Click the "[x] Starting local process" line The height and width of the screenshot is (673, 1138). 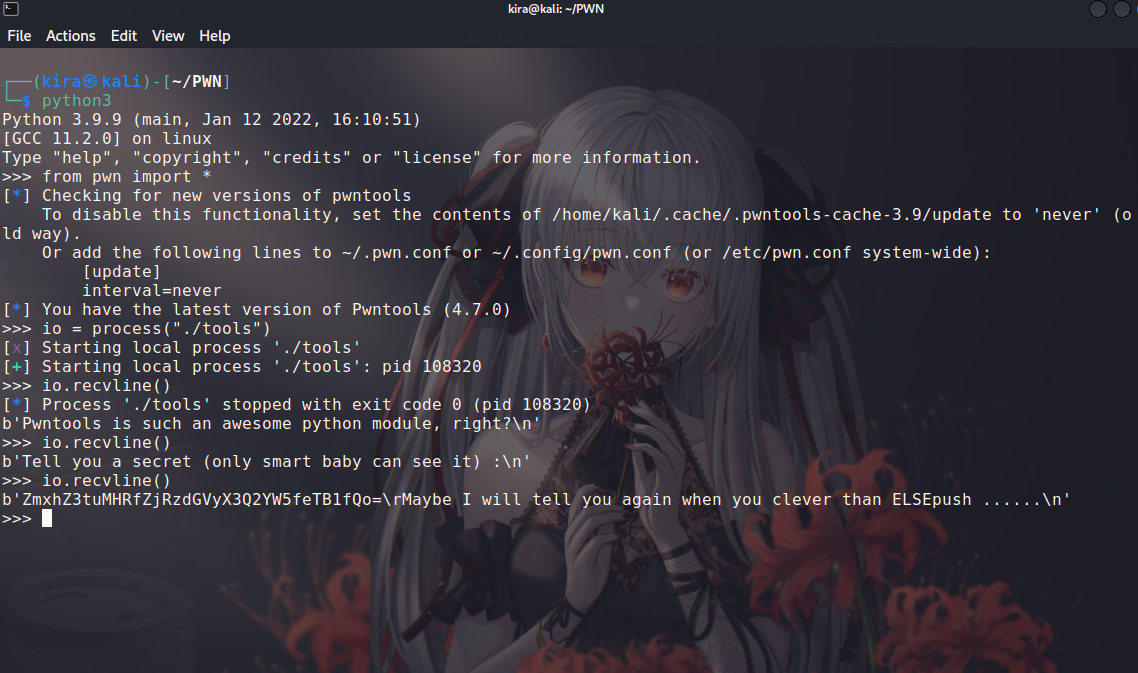click(181, 347)
